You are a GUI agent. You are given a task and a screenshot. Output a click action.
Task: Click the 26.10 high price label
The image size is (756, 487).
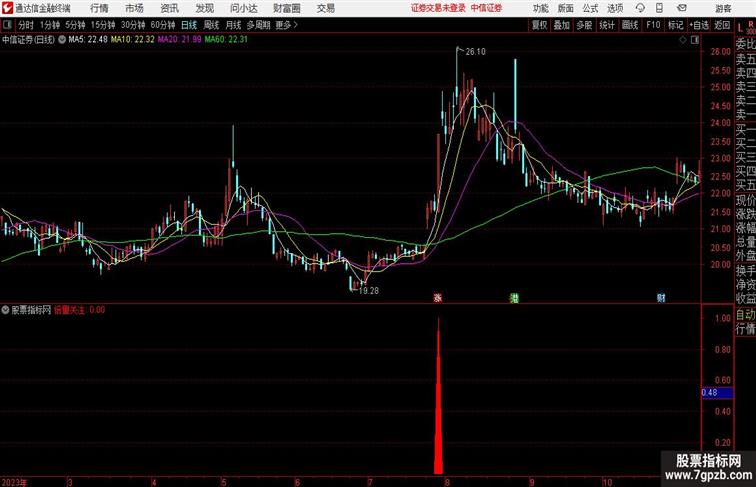(475, 52)
